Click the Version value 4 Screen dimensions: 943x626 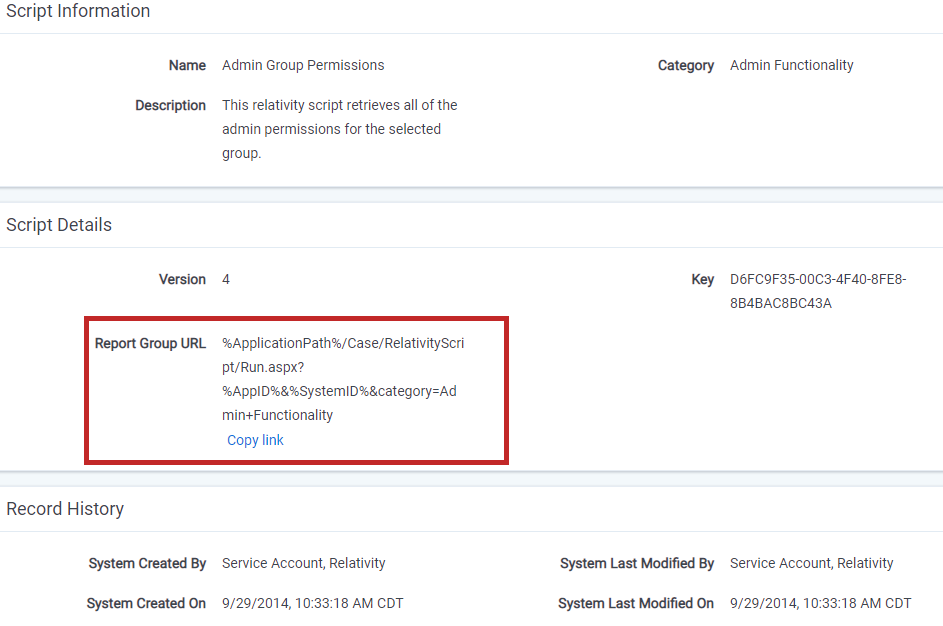(x=226, y=279)
